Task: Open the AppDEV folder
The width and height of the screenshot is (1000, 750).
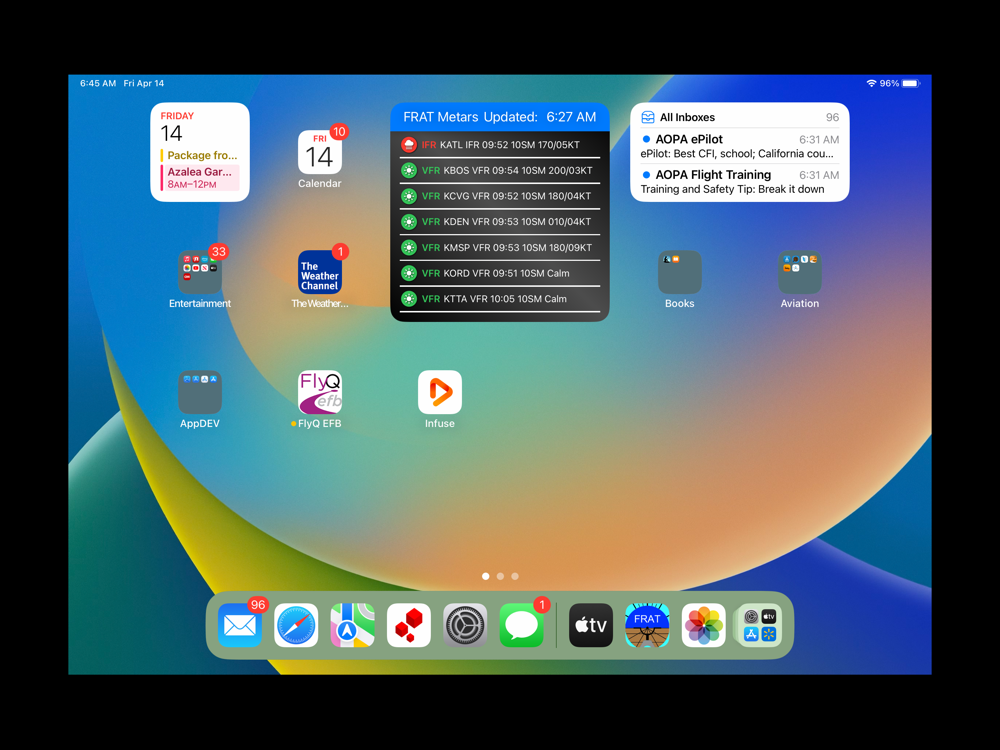Action: pyautogui.click(x=200, y=392)
